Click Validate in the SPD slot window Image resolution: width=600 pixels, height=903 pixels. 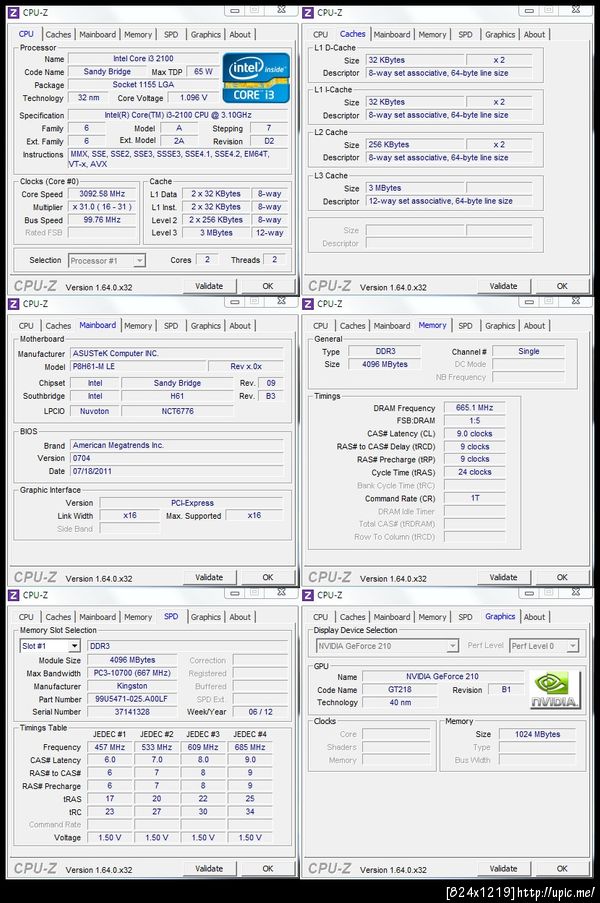pos(209,869)
